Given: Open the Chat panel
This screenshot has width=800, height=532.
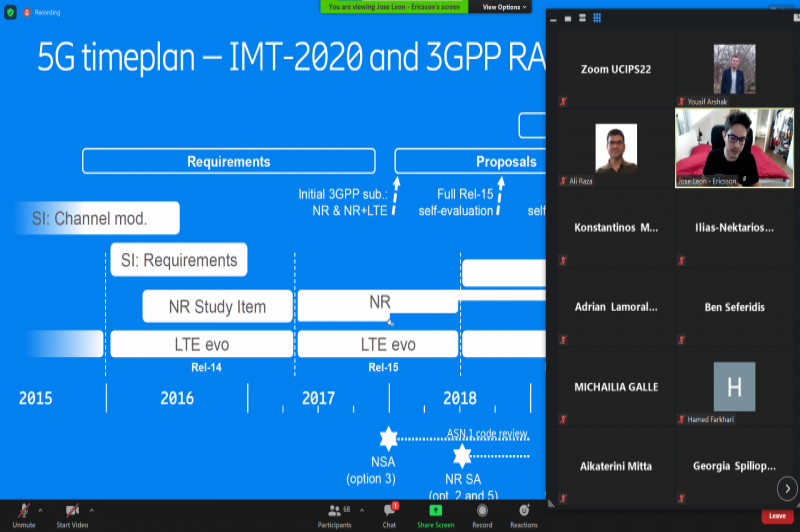Looking at the screenshot, I should [x=389, y=511].
